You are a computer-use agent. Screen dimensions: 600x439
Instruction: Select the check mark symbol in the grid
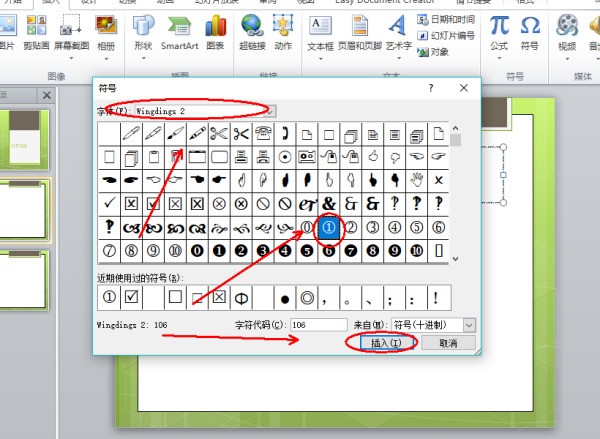tap(109, 204)
